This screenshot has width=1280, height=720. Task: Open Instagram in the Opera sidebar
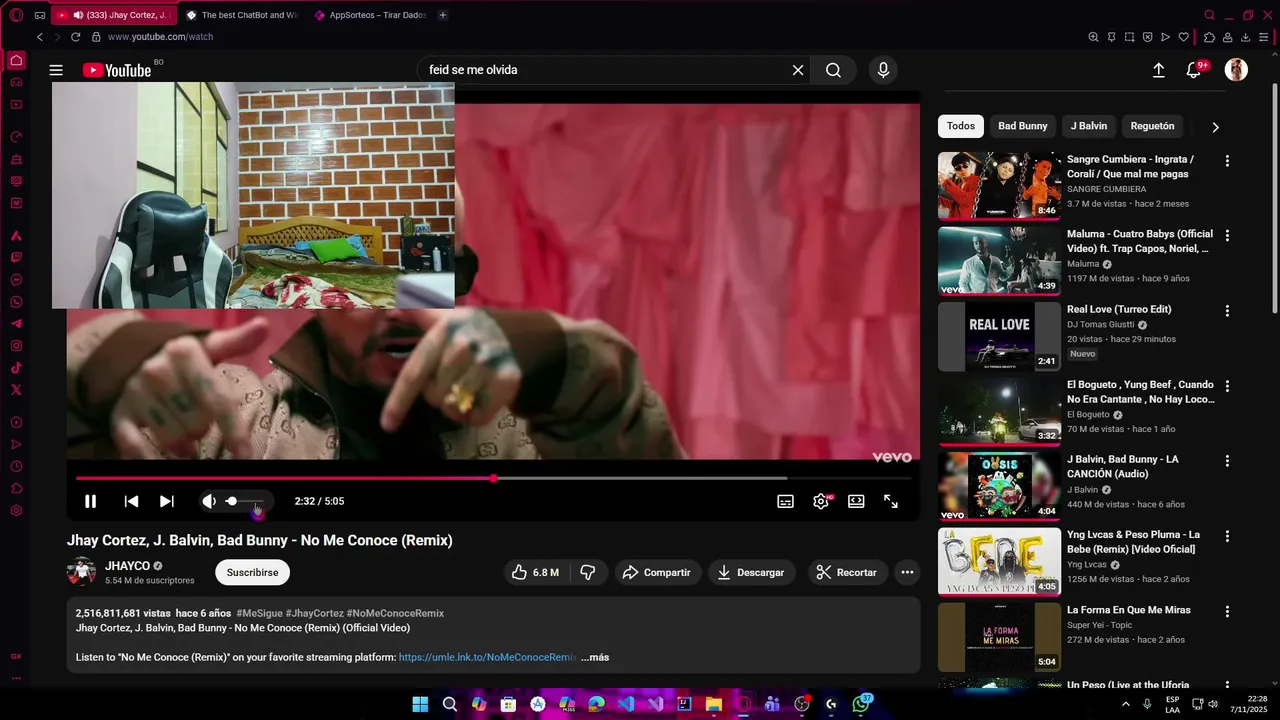tap(16, 346)
